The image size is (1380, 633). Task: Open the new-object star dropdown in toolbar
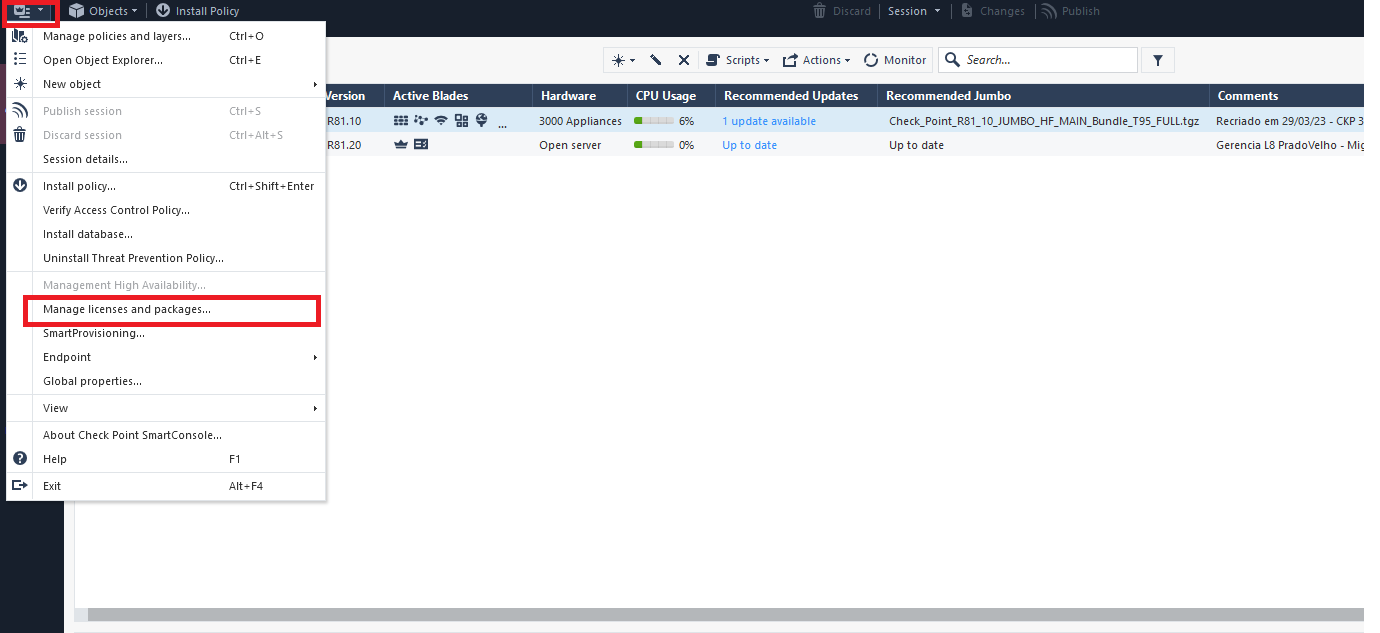pos(623,60)
